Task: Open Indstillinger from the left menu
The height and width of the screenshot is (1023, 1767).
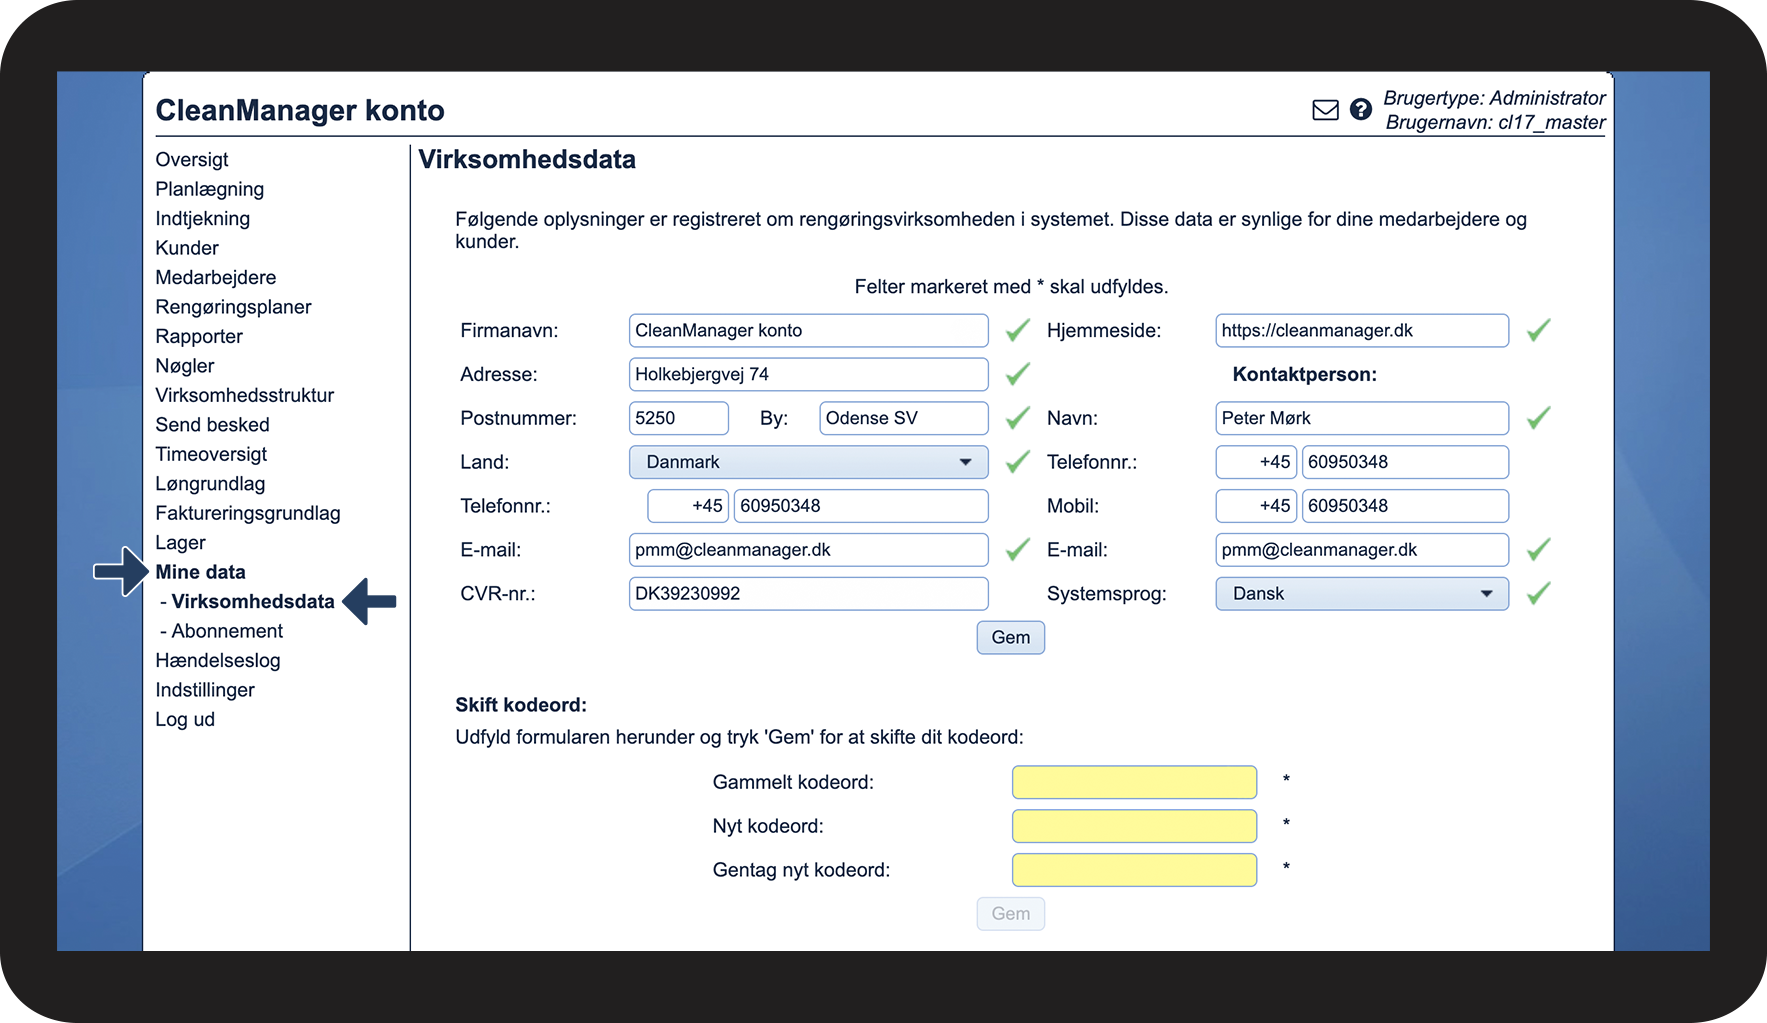Action: tap(205, 690)
